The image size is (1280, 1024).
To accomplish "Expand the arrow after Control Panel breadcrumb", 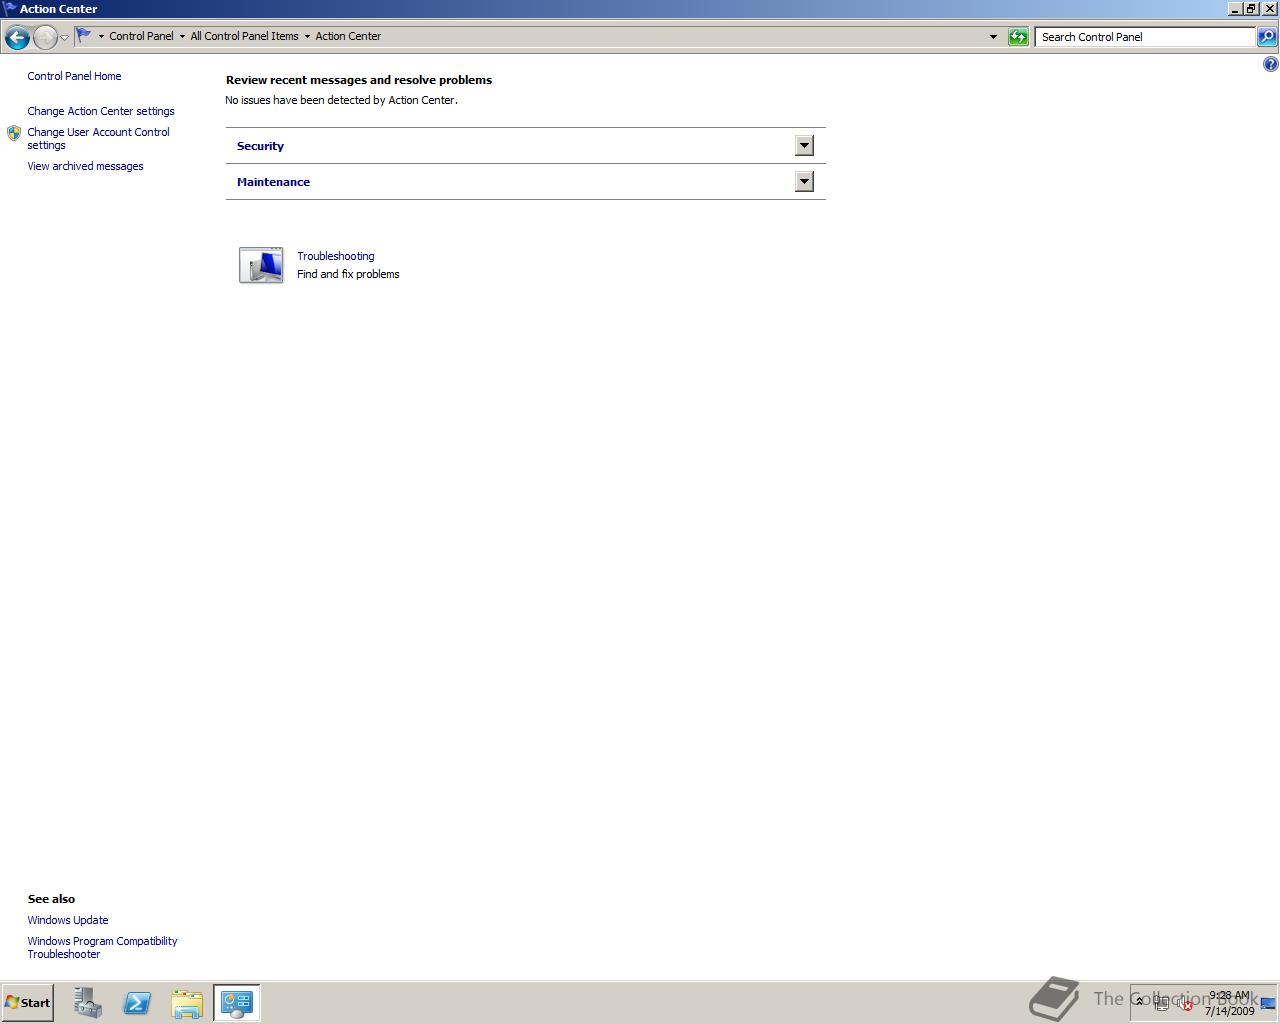I will point(182,36).
